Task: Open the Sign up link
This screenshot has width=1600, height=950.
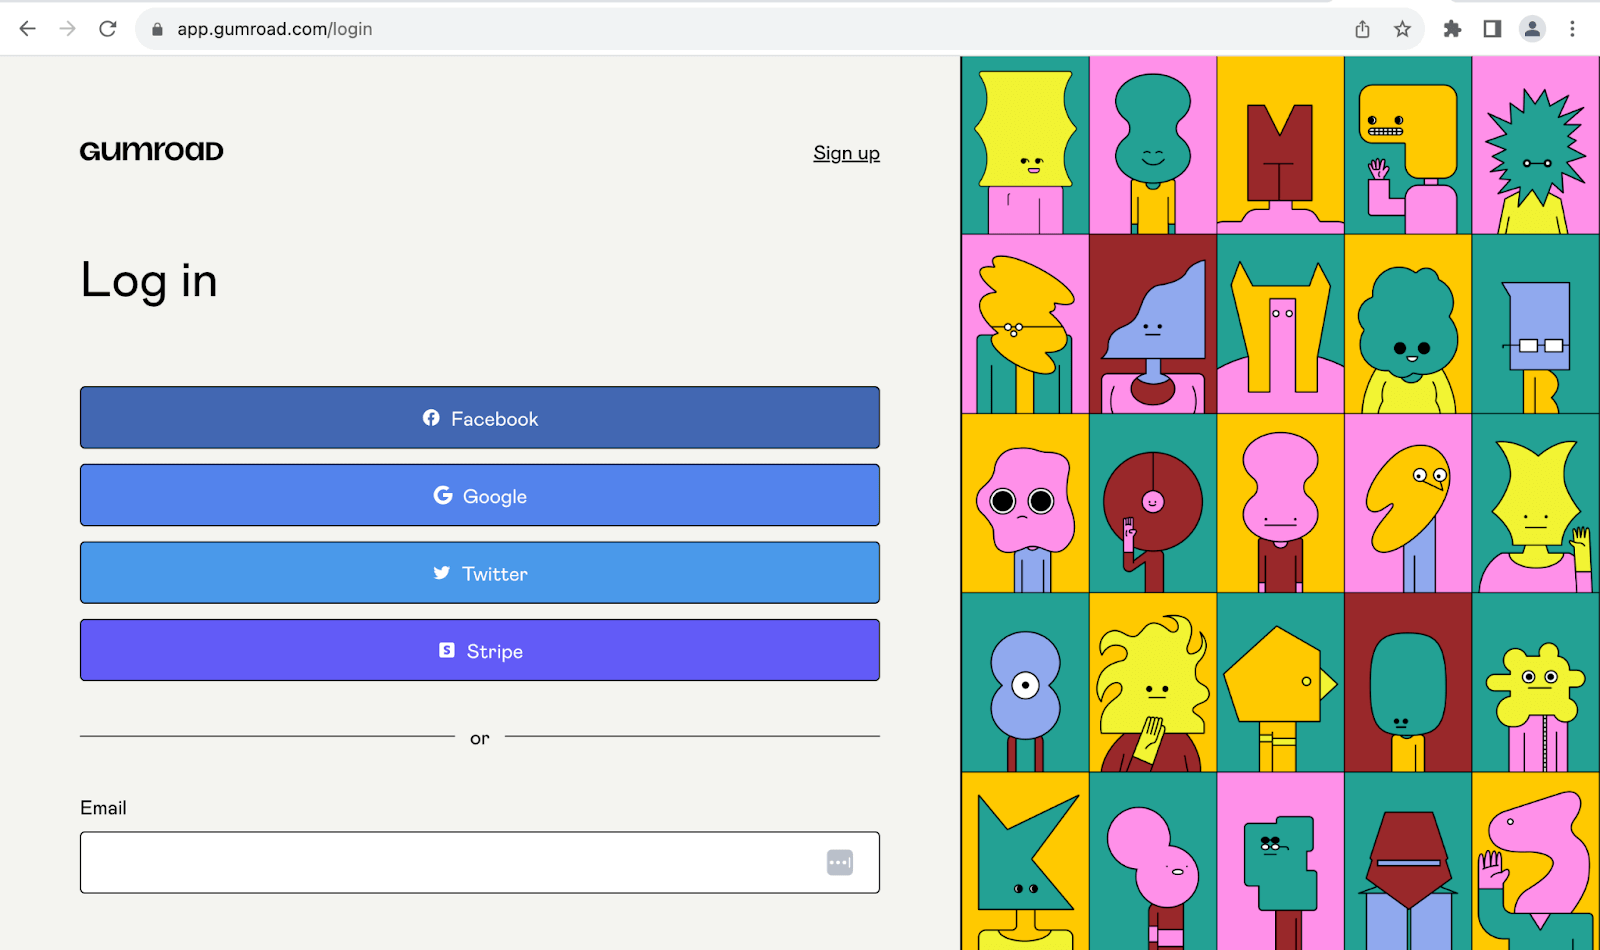Action: tap(846, 153)
